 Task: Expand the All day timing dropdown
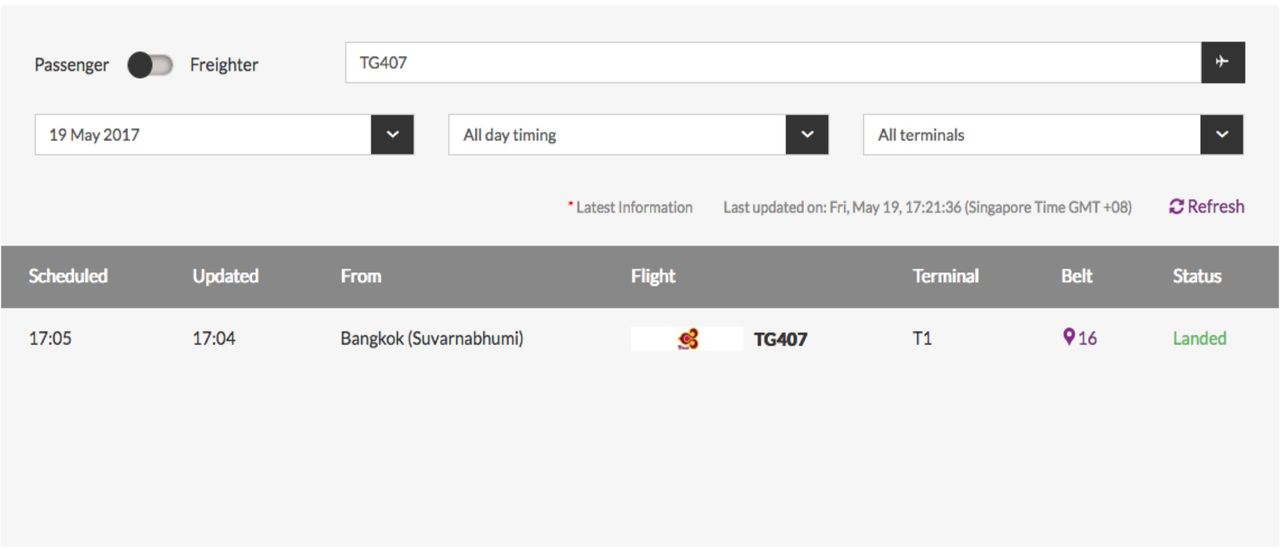[x=806, y=135]
